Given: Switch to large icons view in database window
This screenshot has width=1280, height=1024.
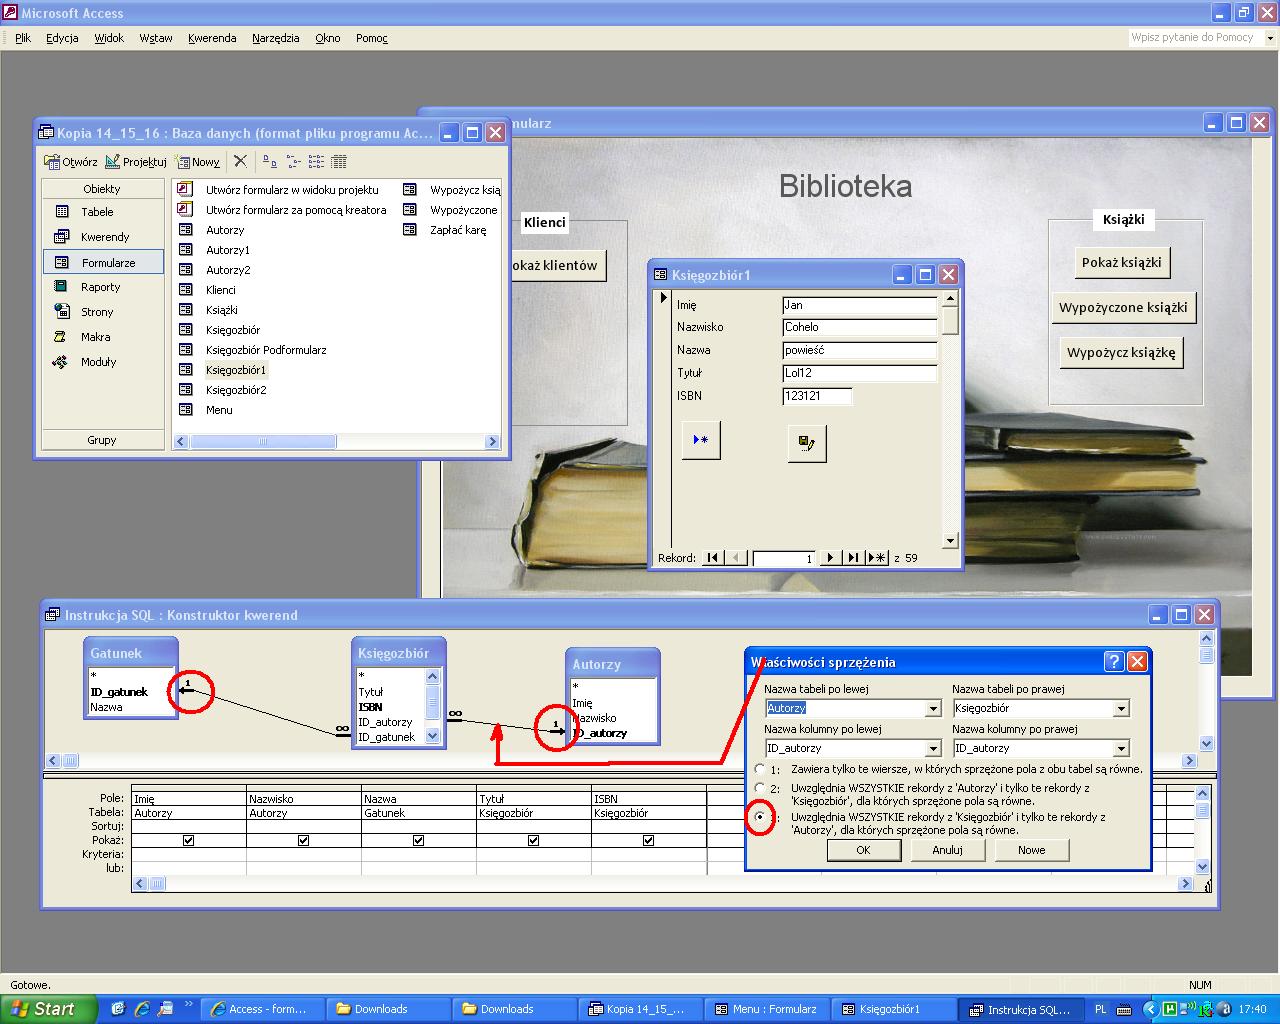Looking at the screenshot, I should [269, 161].
